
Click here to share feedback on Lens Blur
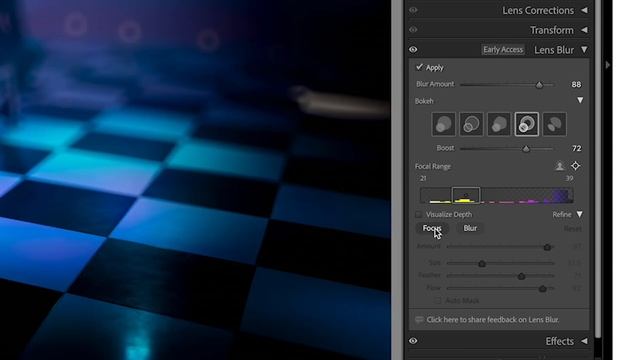493,320
